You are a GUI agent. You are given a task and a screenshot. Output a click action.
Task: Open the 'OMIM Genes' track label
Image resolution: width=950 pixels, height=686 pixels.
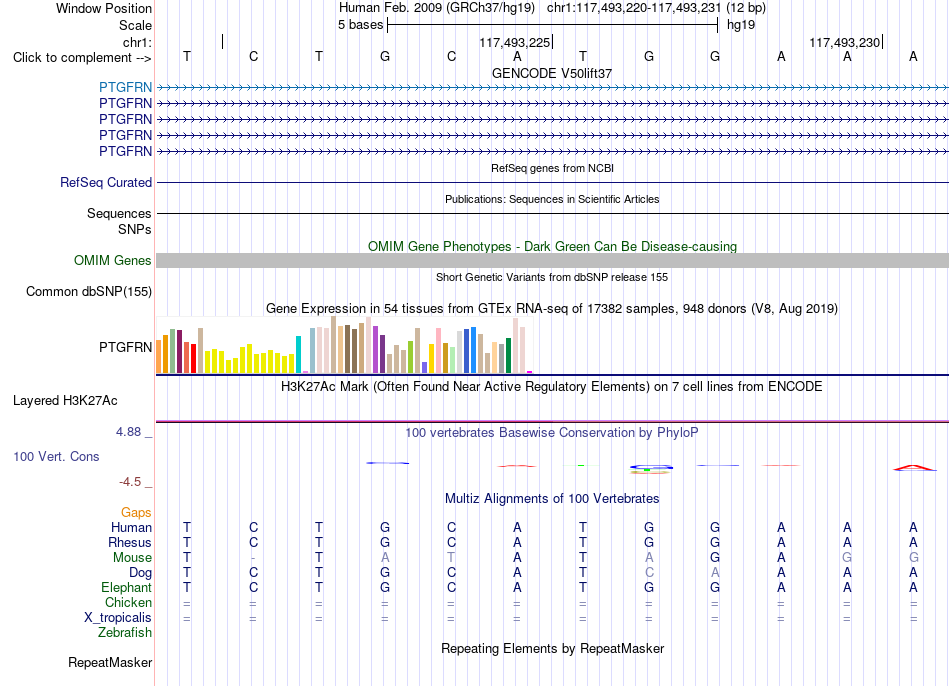[113, 261]
